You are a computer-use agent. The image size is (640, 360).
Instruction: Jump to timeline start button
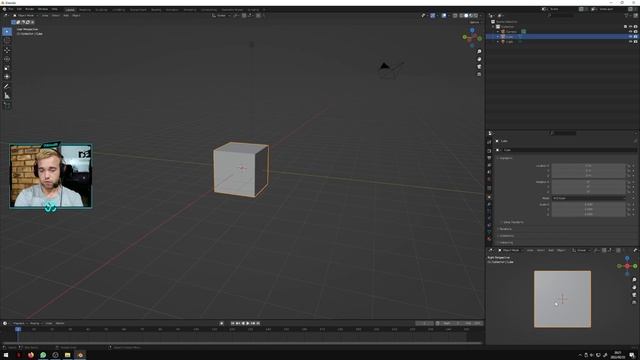click(x=233, y=324)
